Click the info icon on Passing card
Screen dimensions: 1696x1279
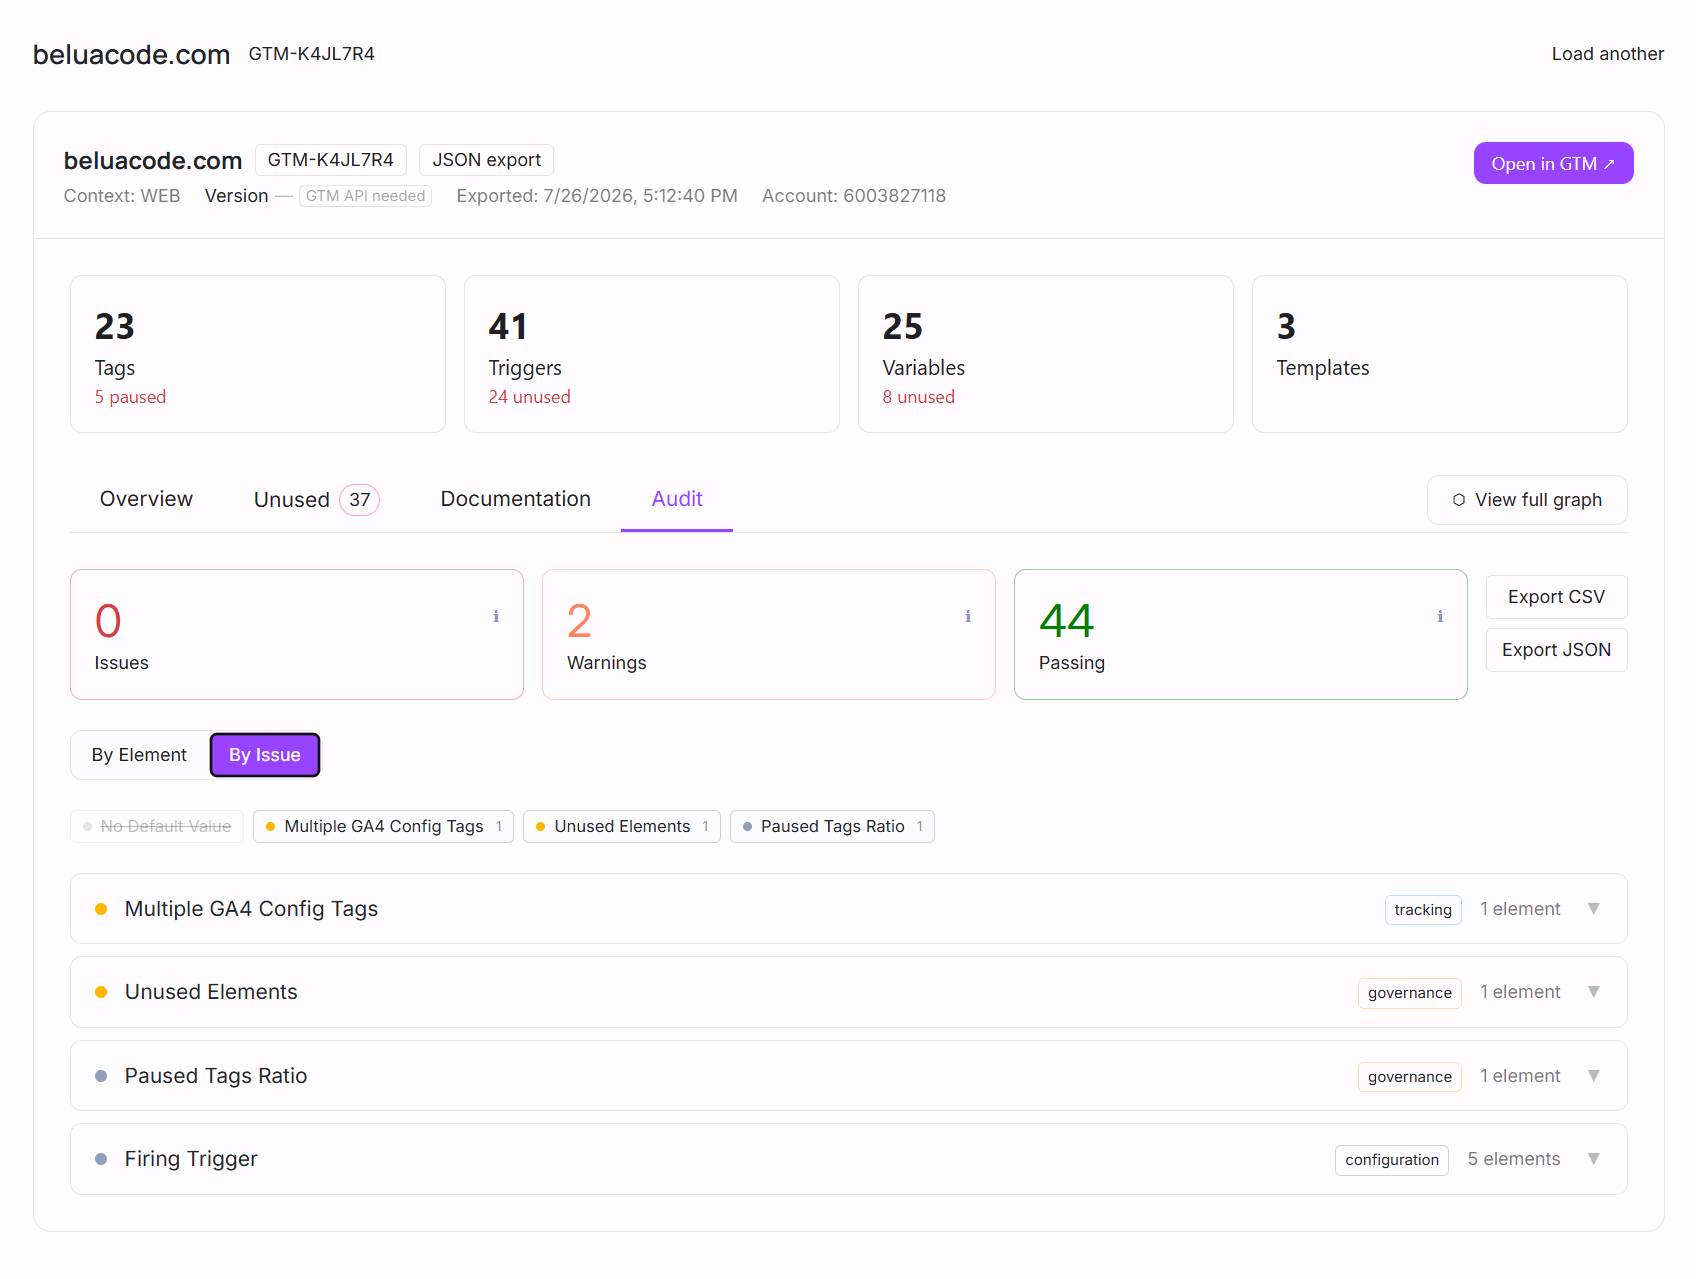[1440, 617]
